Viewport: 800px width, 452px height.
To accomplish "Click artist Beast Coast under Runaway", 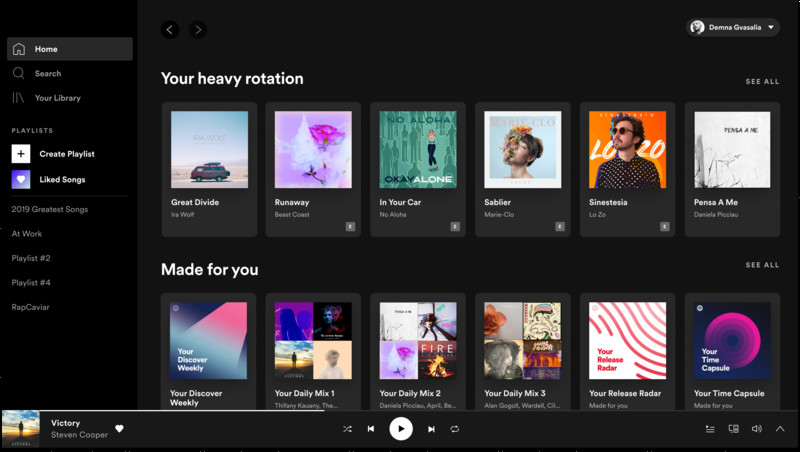I will pos(292,215).
